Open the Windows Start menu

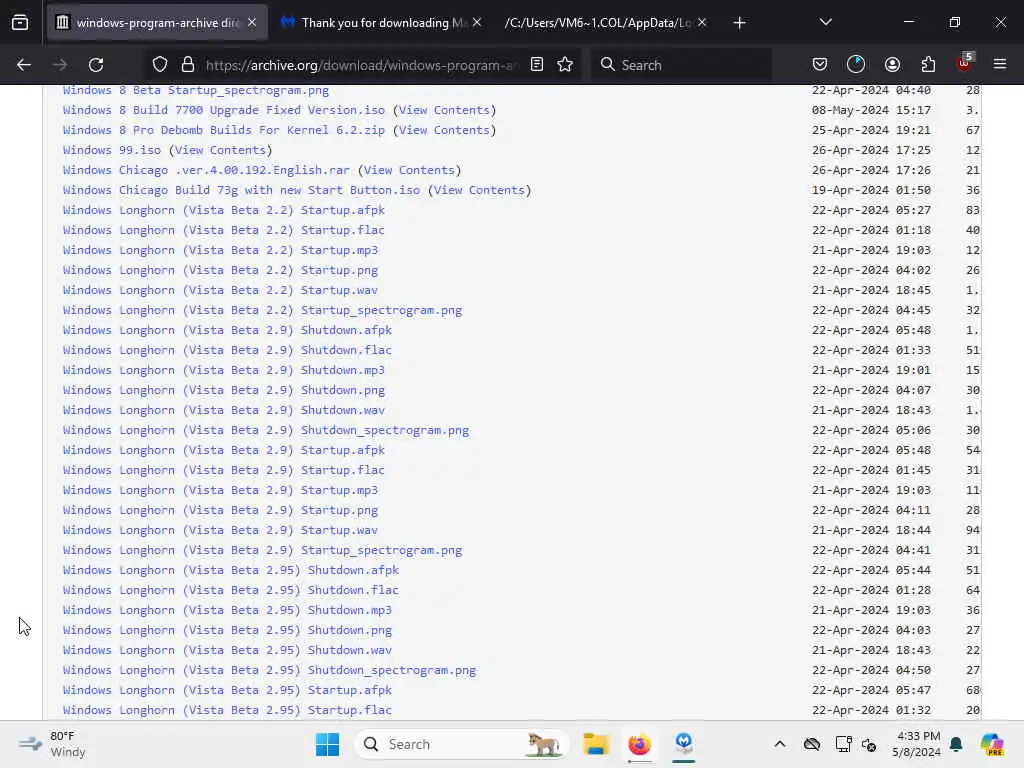[327, 744]
